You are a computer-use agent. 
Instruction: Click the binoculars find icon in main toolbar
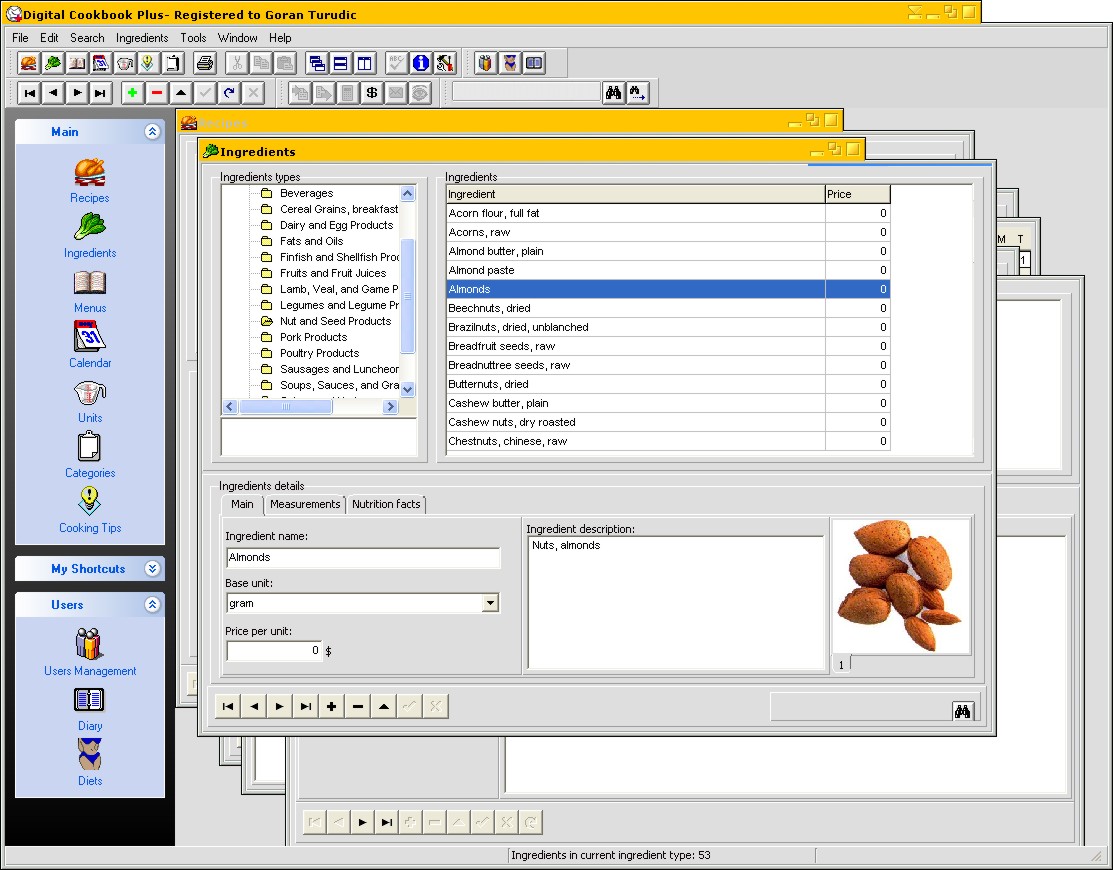coord(613,93)
